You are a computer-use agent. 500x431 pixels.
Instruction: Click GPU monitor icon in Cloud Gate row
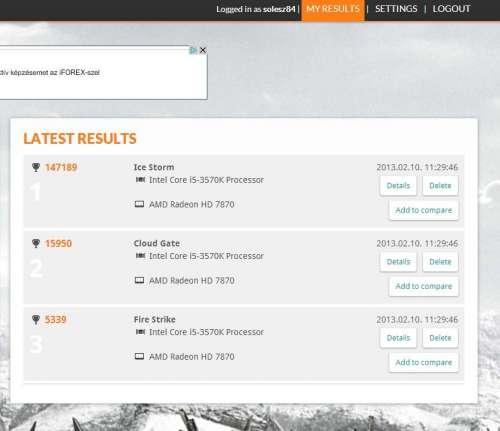(139, 280)
